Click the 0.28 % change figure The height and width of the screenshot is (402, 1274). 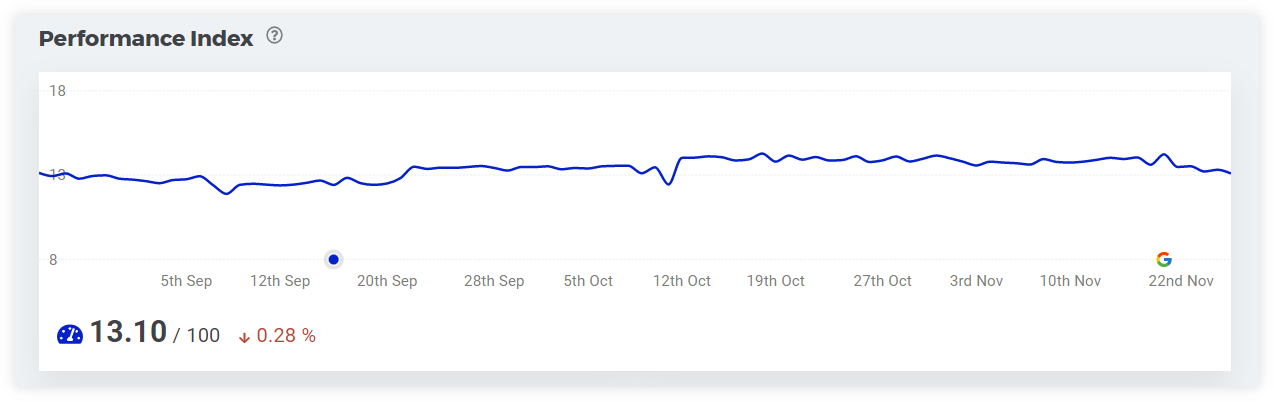286,336
